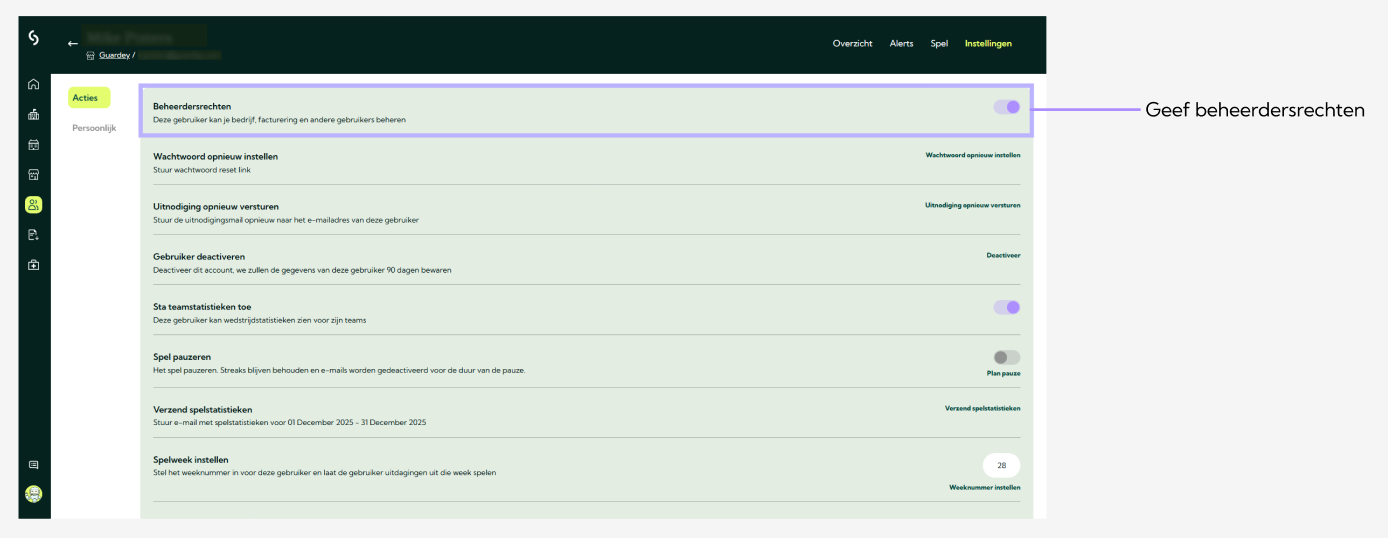Select the Persoonlijk section in the side menu

pos(94,128)
